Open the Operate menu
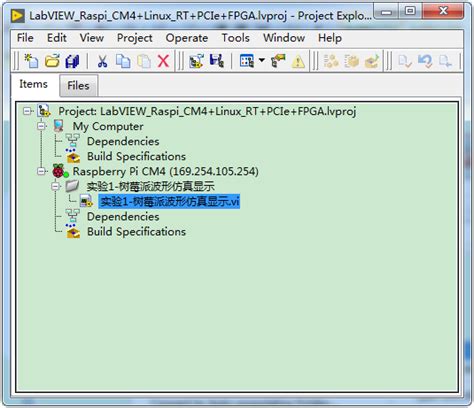Image resolution: width=474 pixels, height=408 pixels. pyautogui.click(x=187, y=38)
